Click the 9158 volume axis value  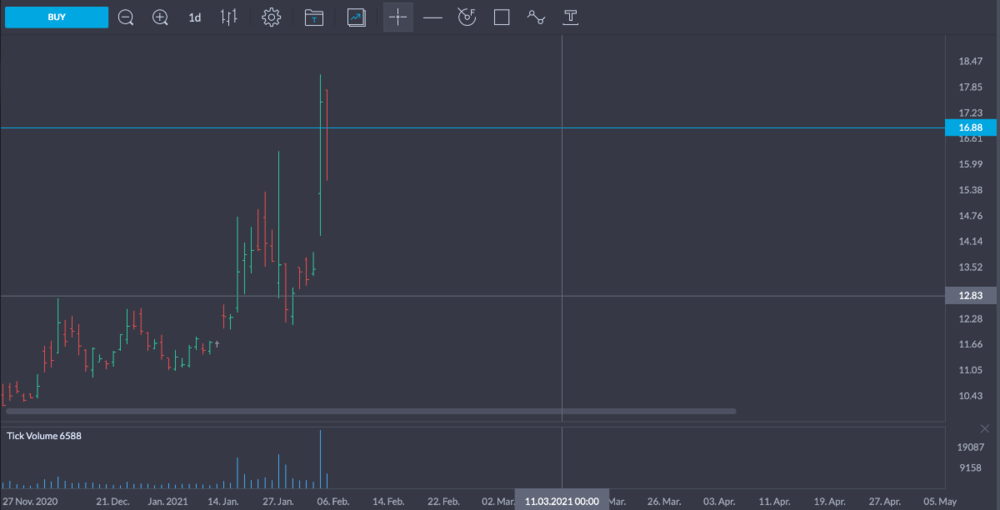point(969,468)
